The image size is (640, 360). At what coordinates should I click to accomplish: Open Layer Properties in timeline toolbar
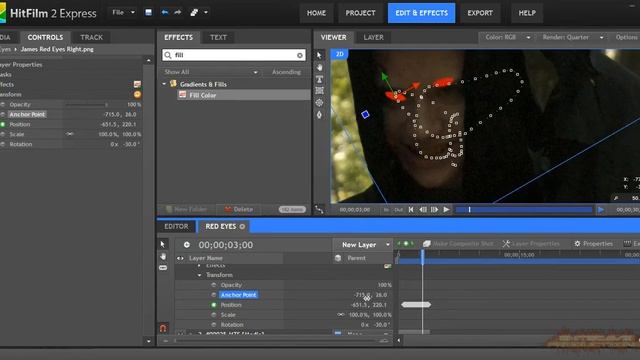[531, 244]
